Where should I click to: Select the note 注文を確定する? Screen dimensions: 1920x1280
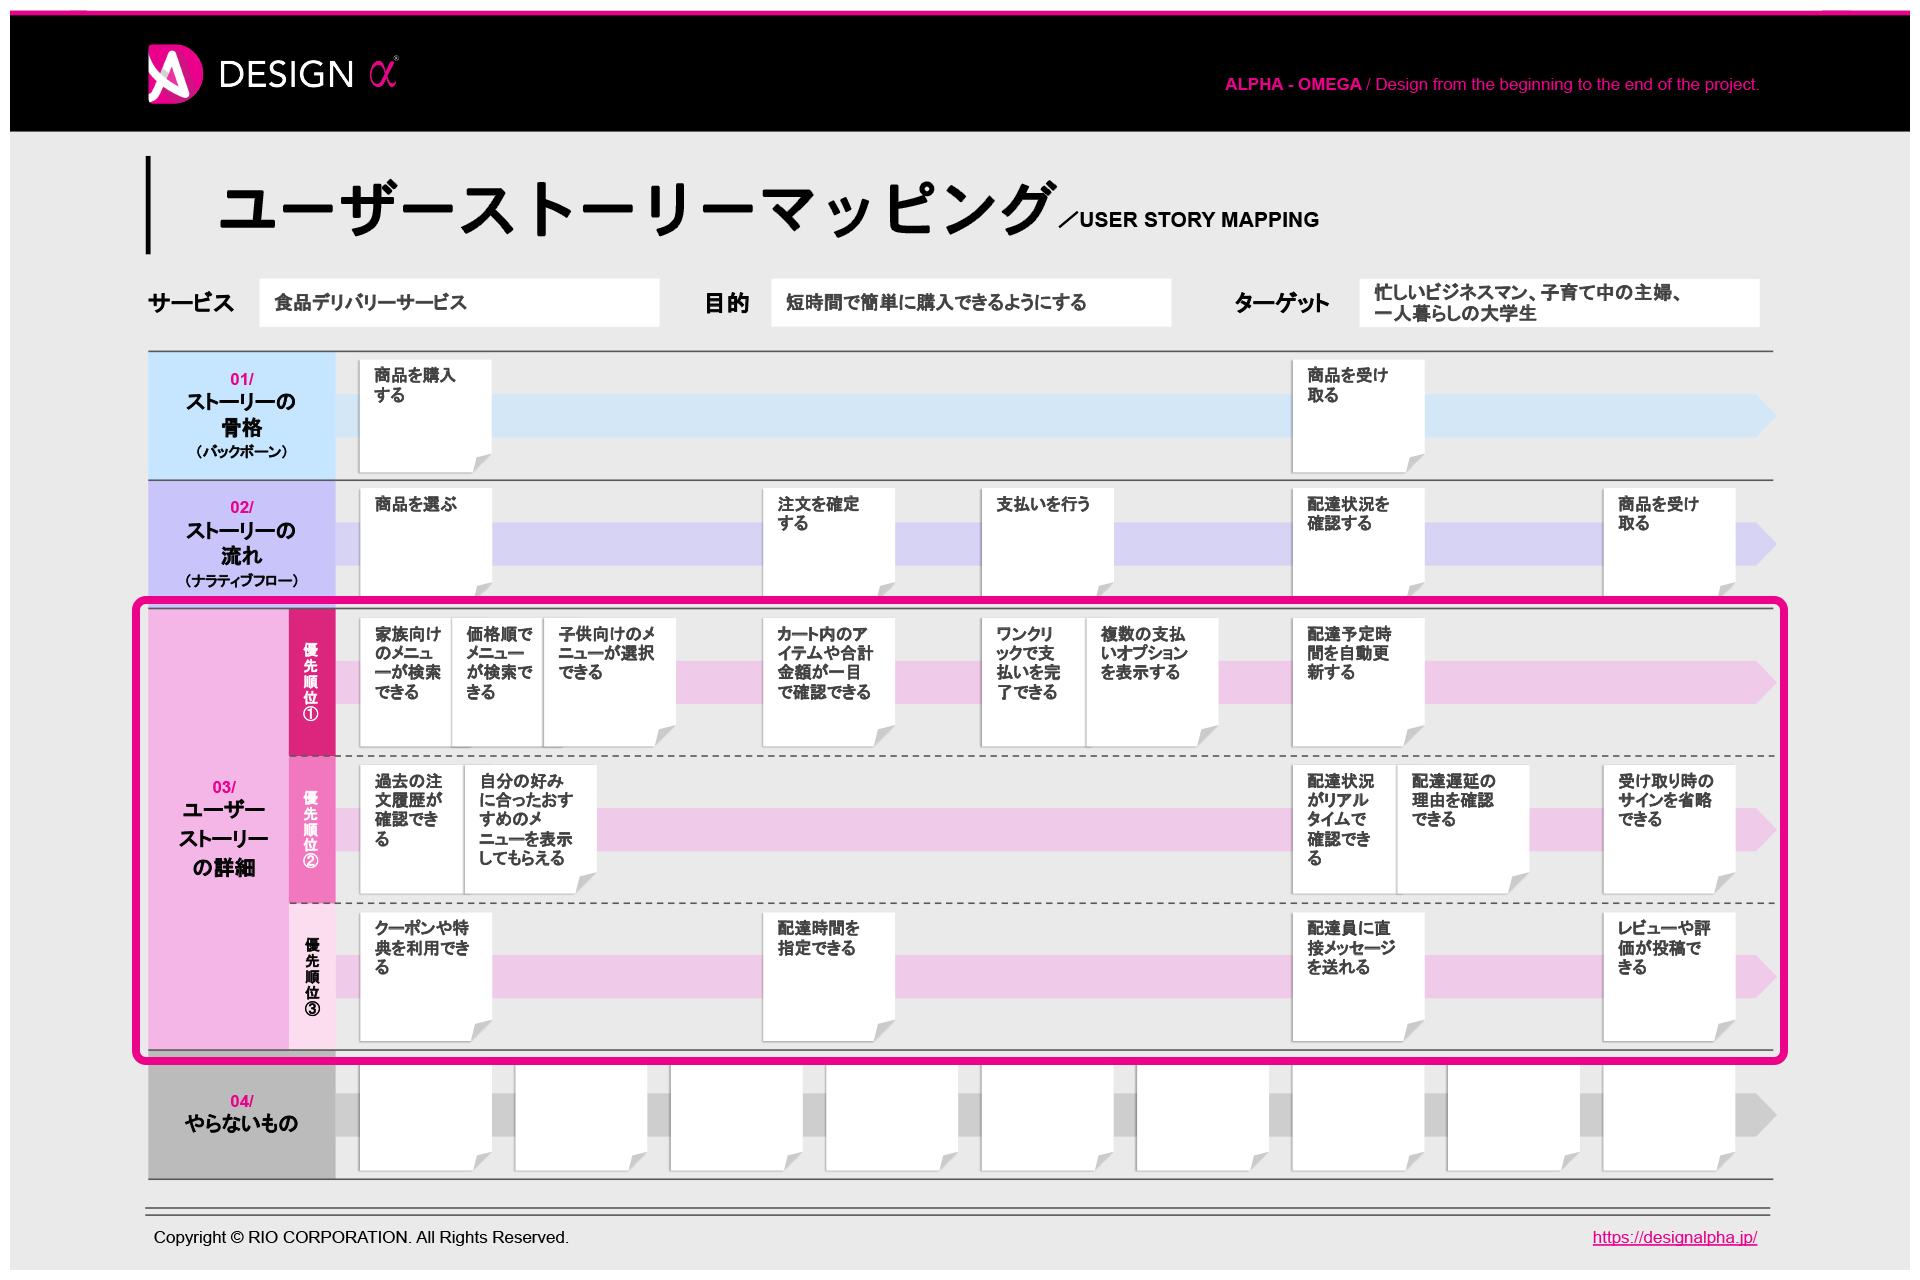[x=828, y=542]
